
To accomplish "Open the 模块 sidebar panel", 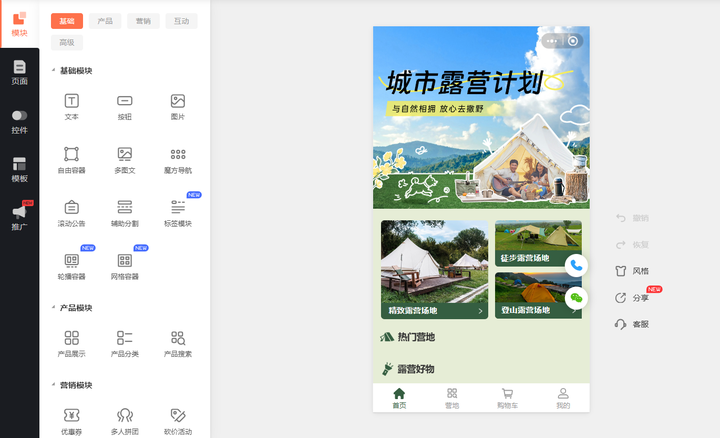I will [x=19, y=24].
